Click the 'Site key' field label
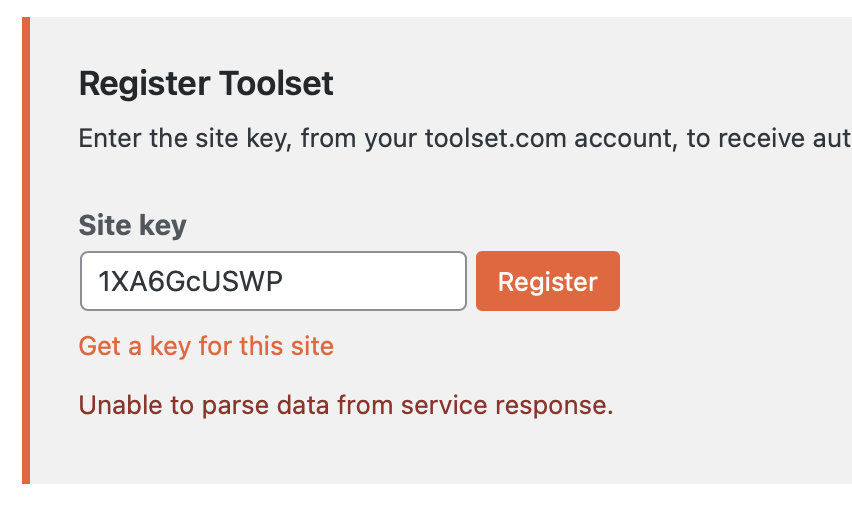 (x=132, y=226)
